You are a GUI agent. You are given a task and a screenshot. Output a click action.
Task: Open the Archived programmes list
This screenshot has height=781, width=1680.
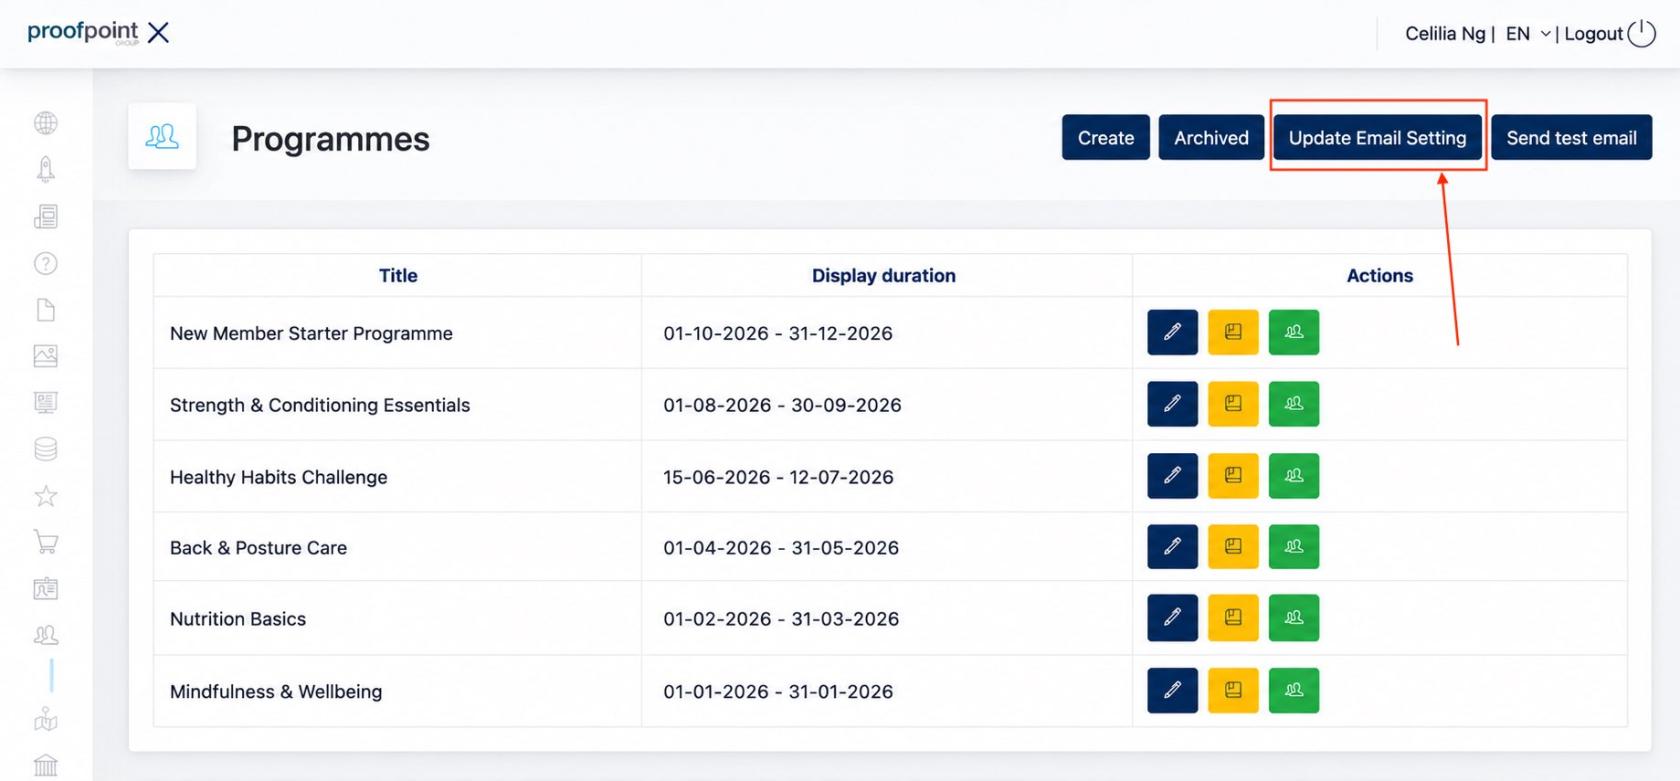tap(1211, 138)
